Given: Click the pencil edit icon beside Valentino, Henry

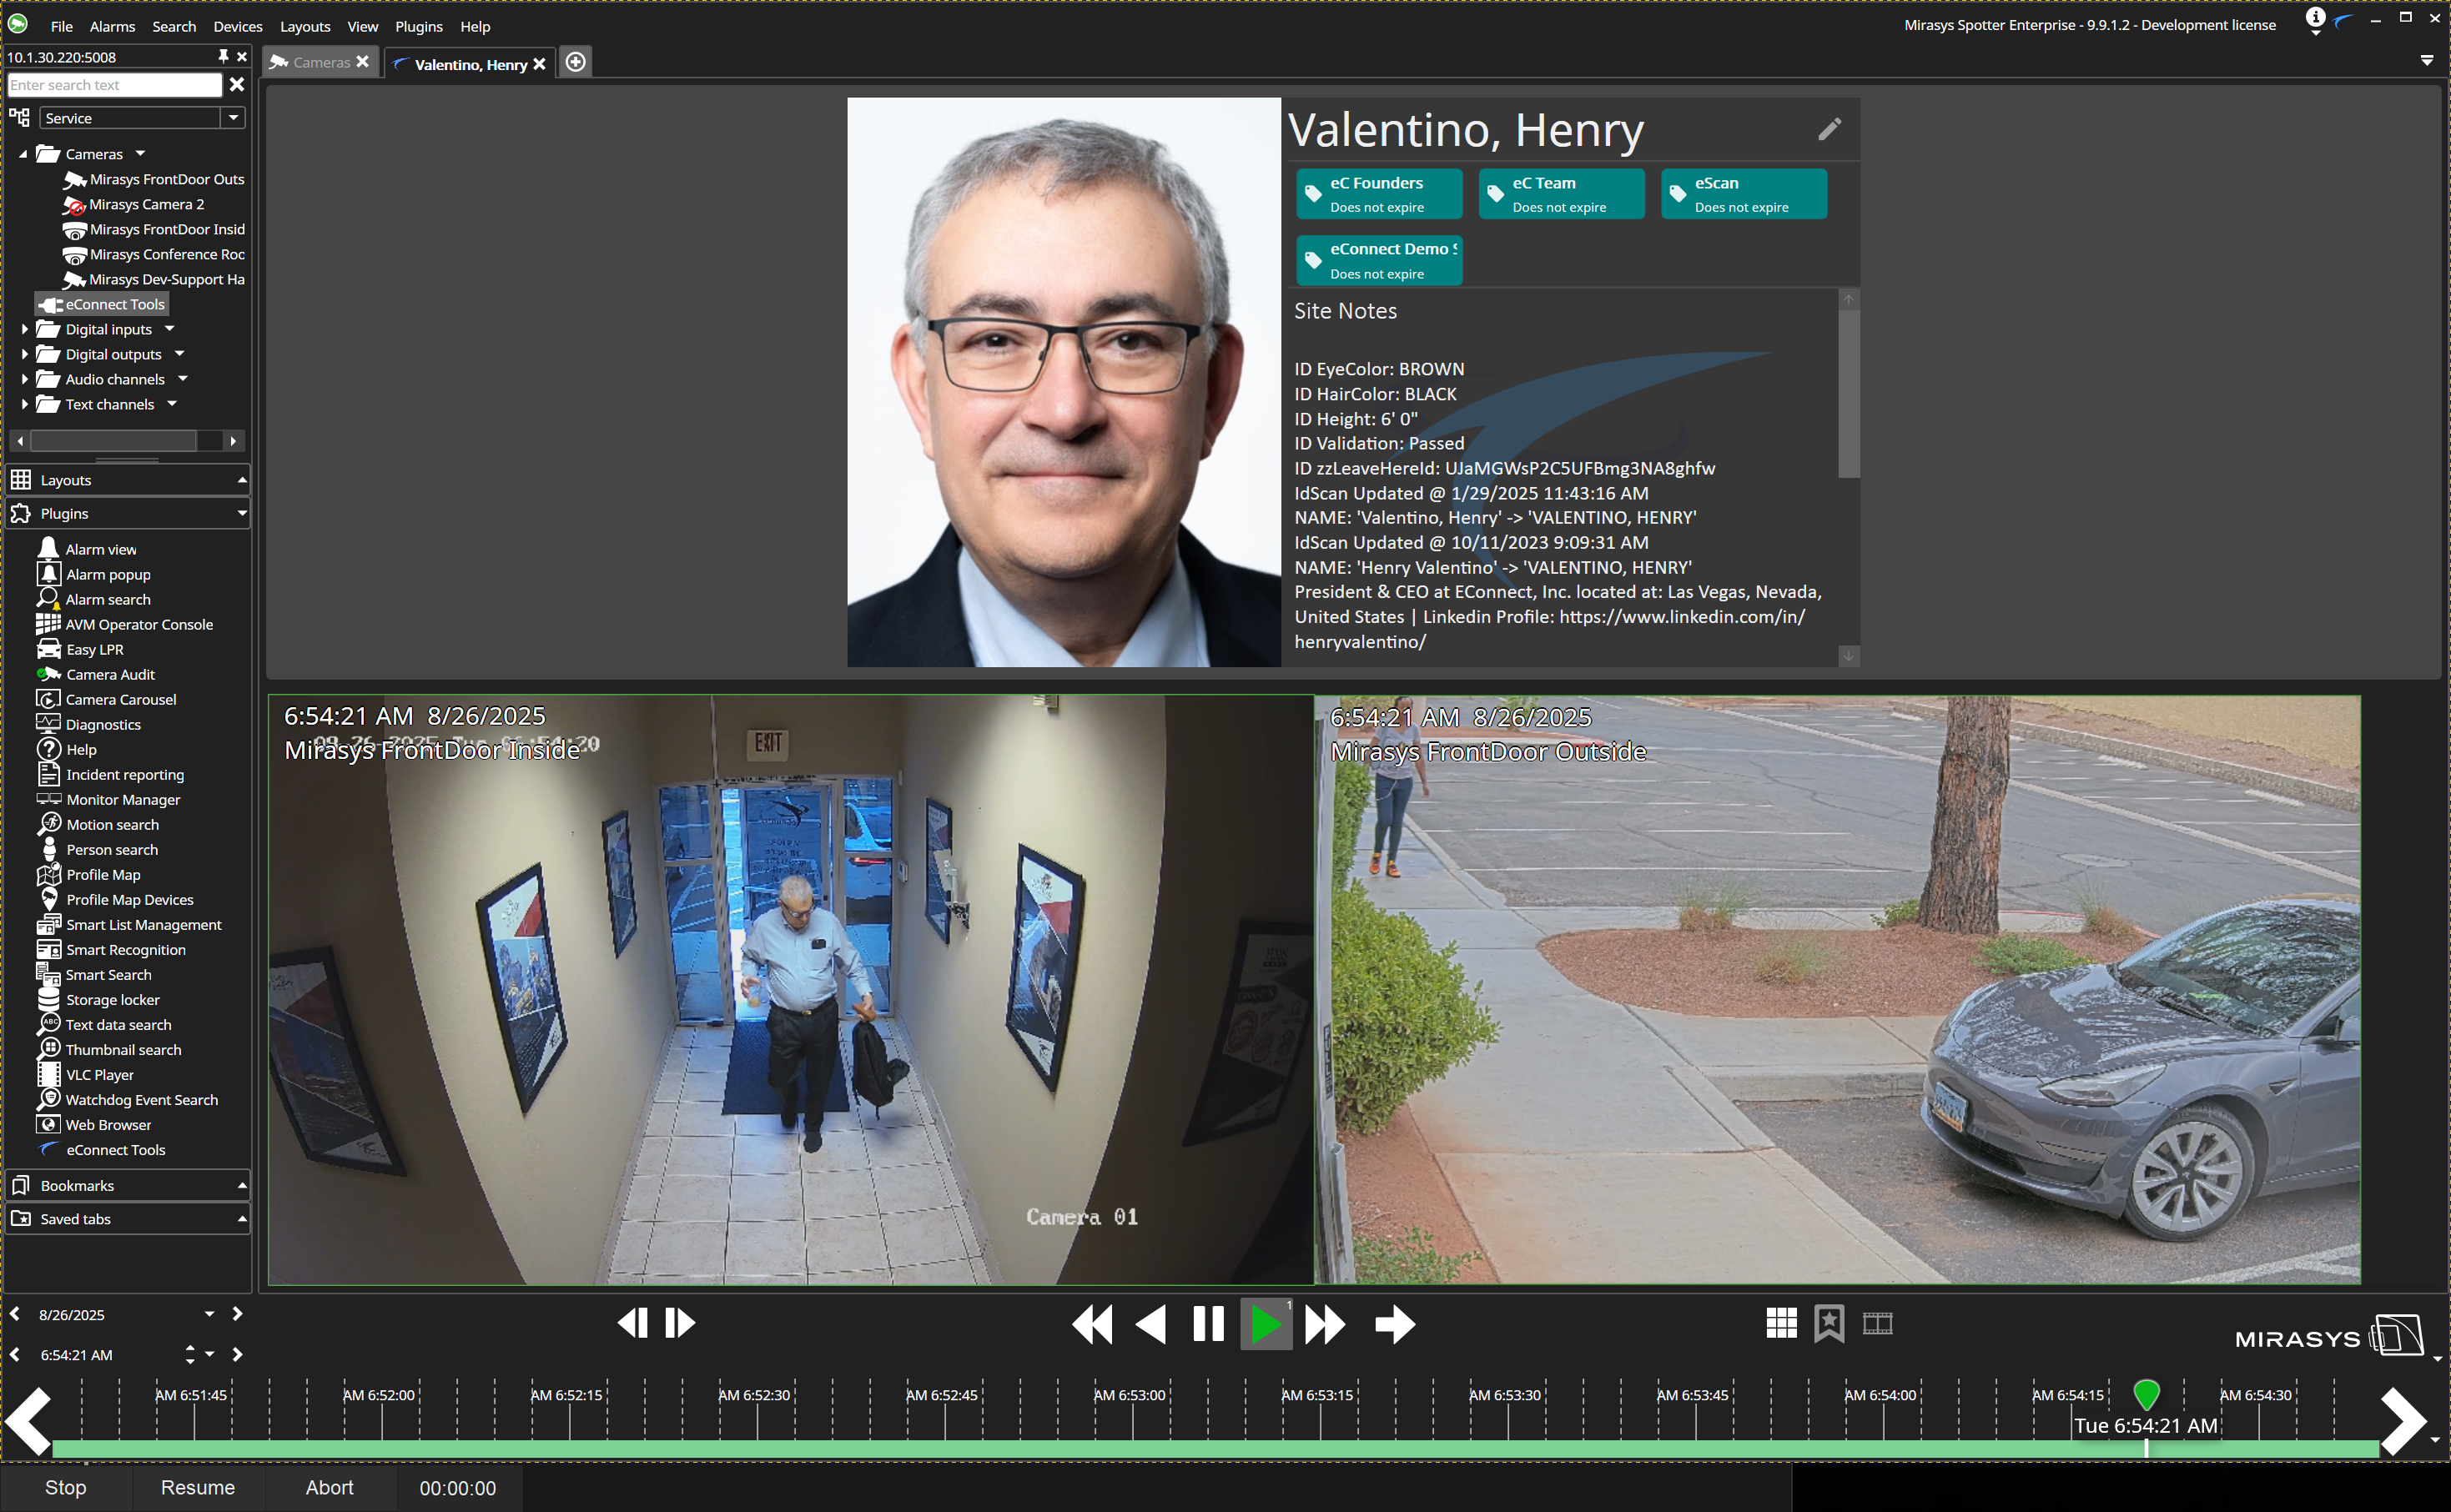Looking at the screenshot, I should [x=1829, y=129].
